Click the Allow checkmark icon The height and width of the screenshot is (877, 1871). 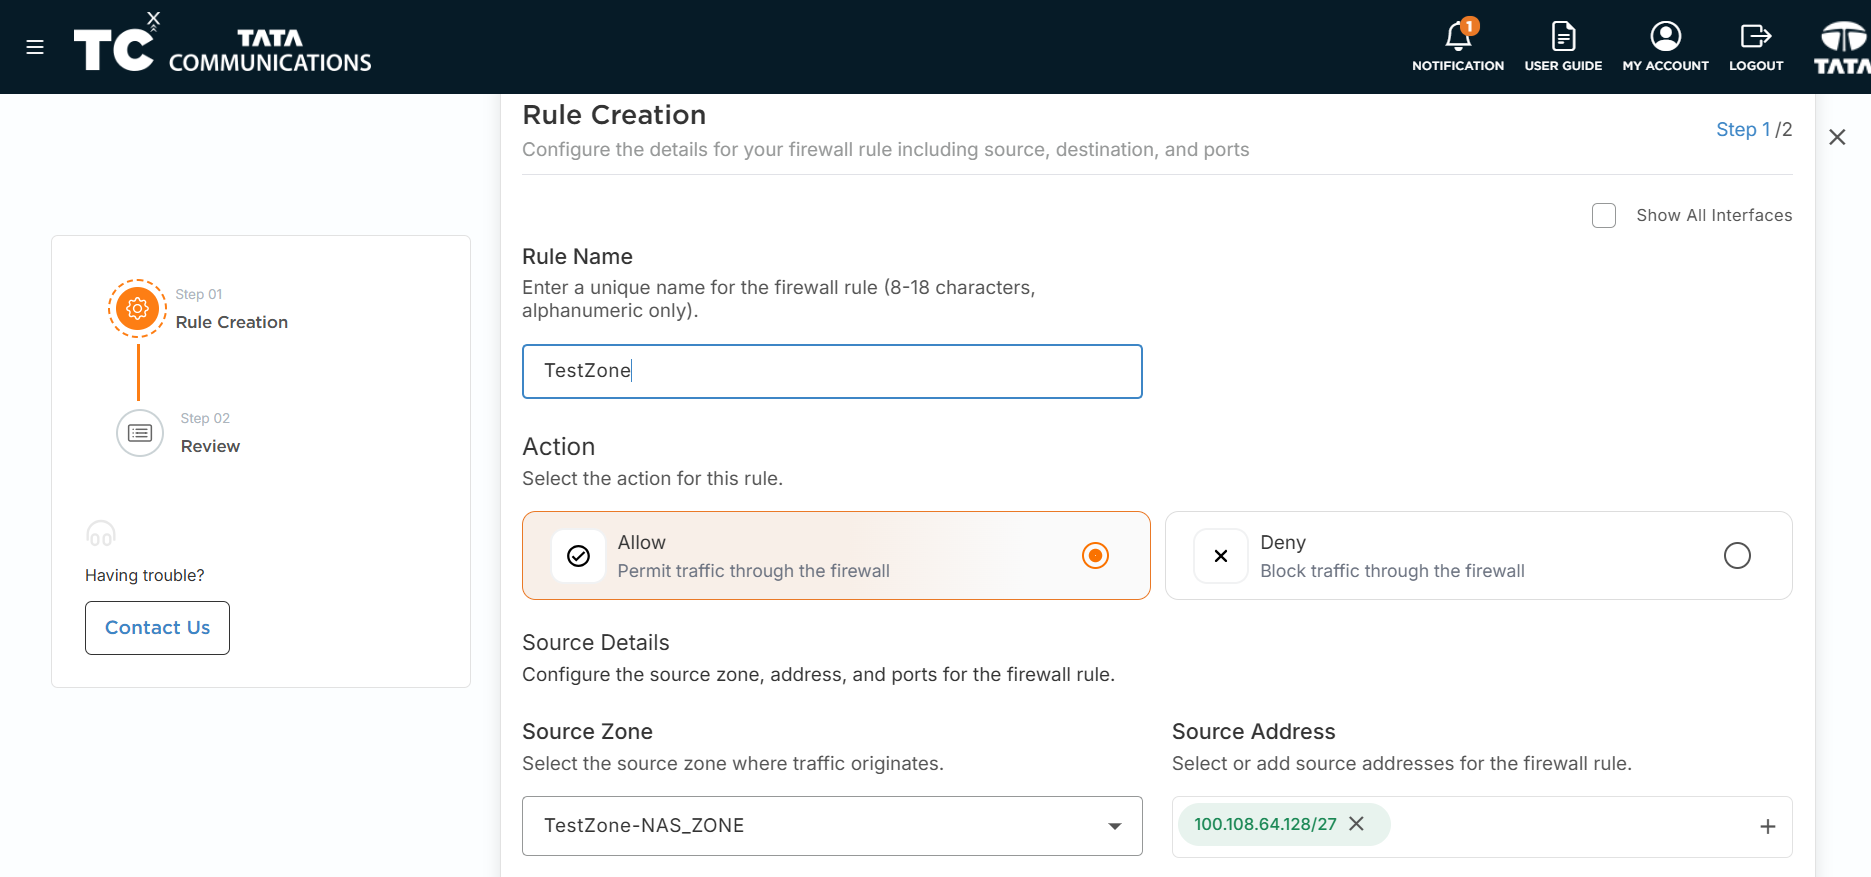tap(579, 556)
